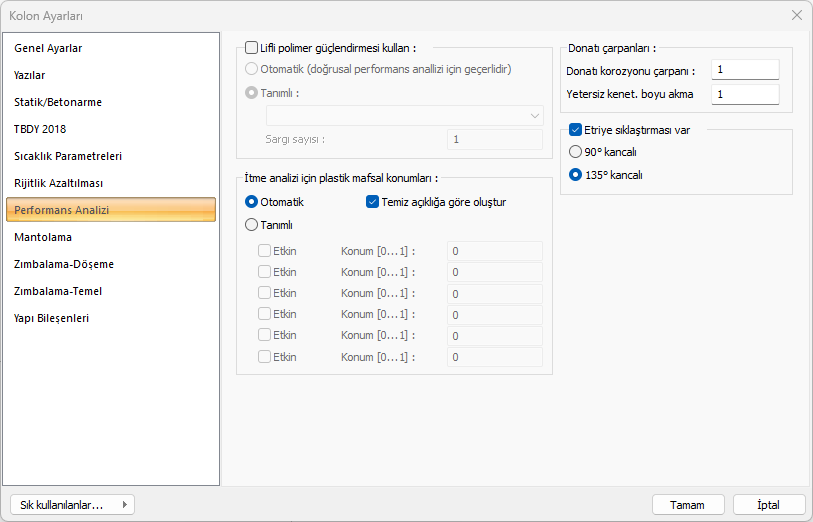The width and height of the screenshot is (813, 522).
Task: Open Zımbalama-Döşeme settings
Action: tap(64, 264)
